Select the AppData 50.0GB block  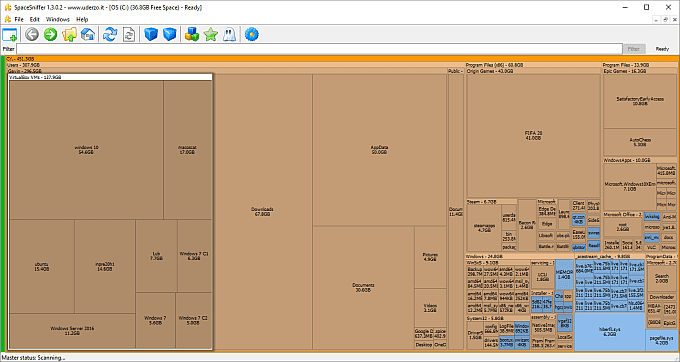tap(379, 150)
